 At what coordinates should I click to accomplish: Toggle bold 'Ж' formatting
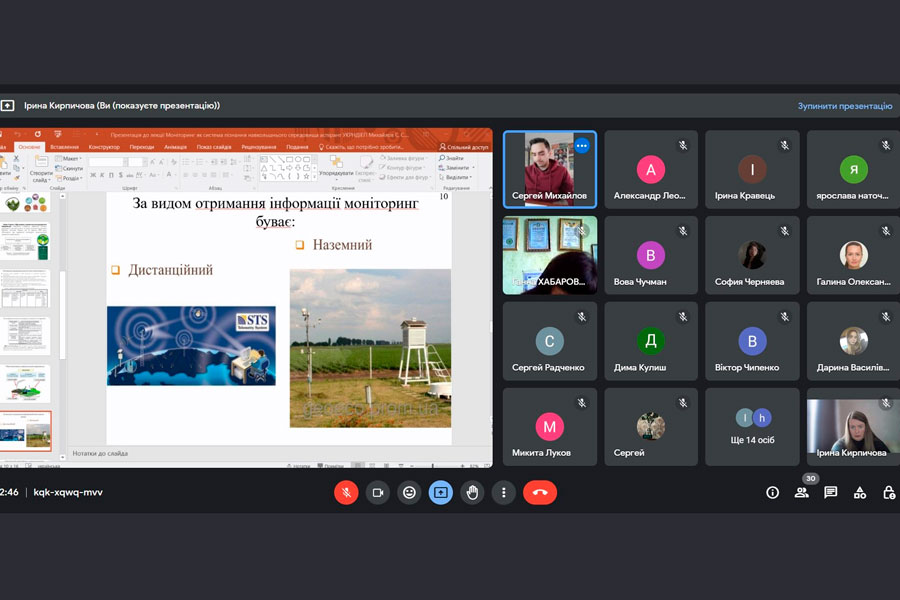pyautogui.click(x=94, y=175)
